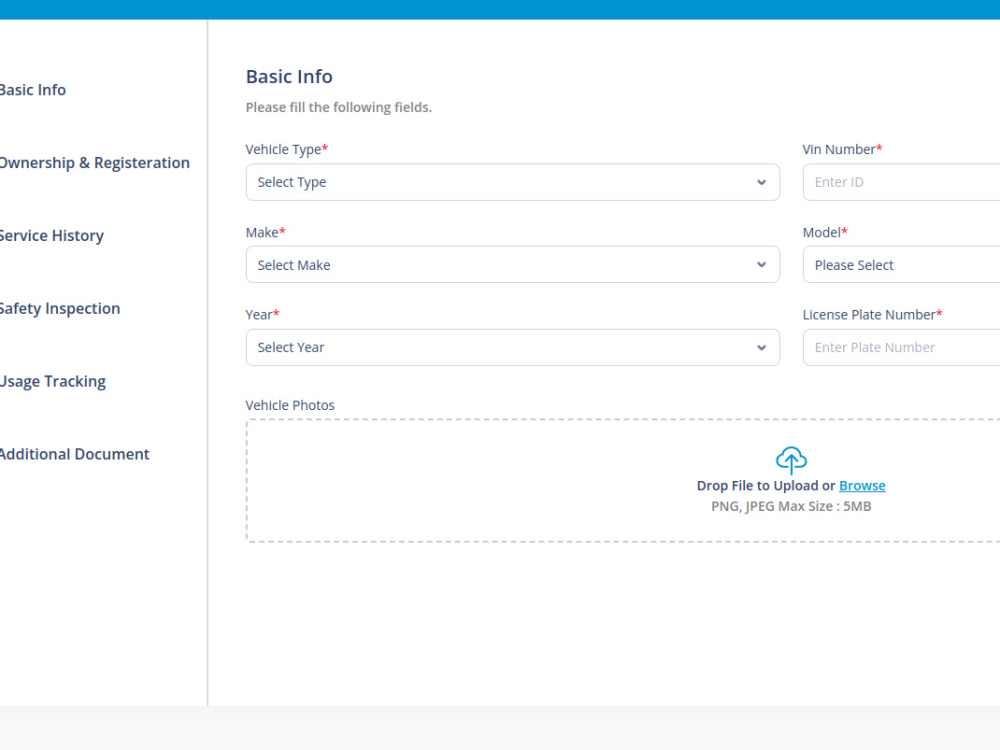Click the Vehicle Type dropdown chevron
The width and height of the screenshot is (1000, 750).
761,182
